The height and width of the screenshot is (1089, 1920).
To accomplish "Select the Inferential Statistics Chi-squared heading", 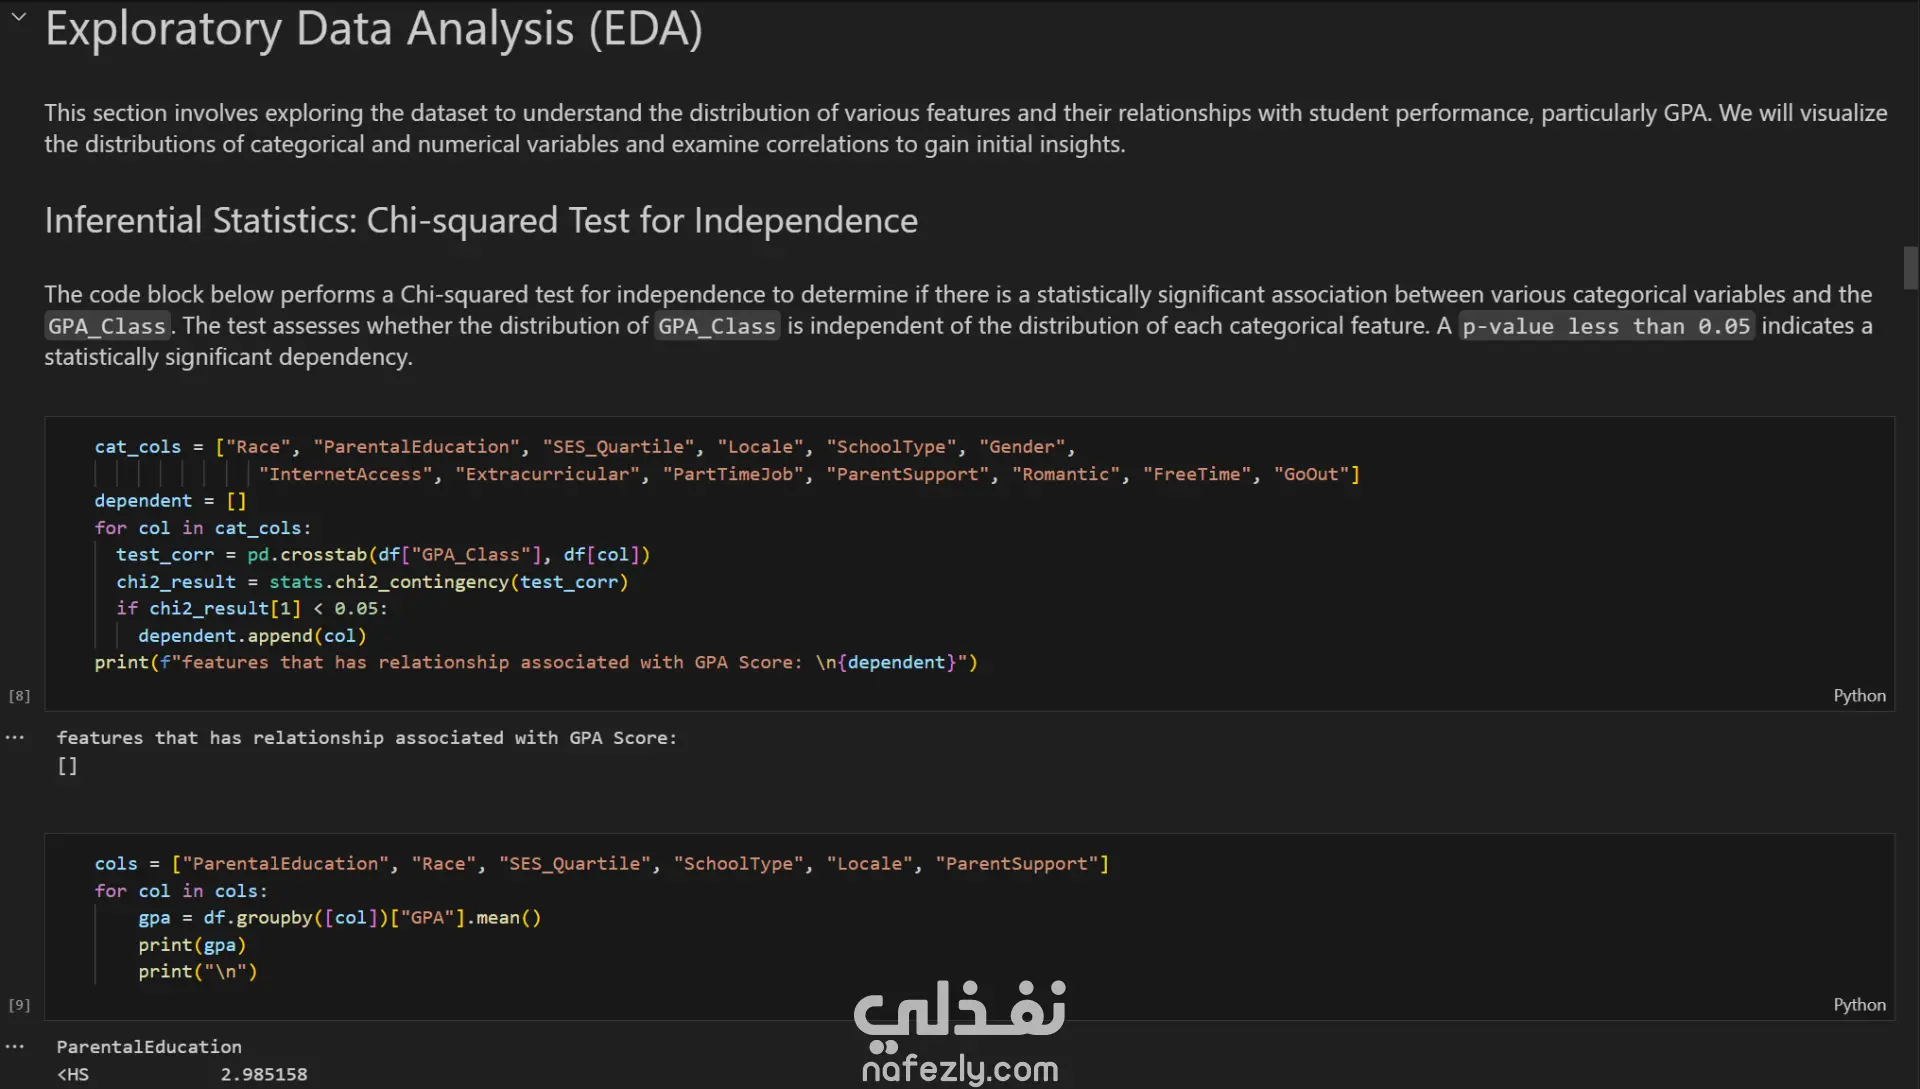I will point(481,221).
